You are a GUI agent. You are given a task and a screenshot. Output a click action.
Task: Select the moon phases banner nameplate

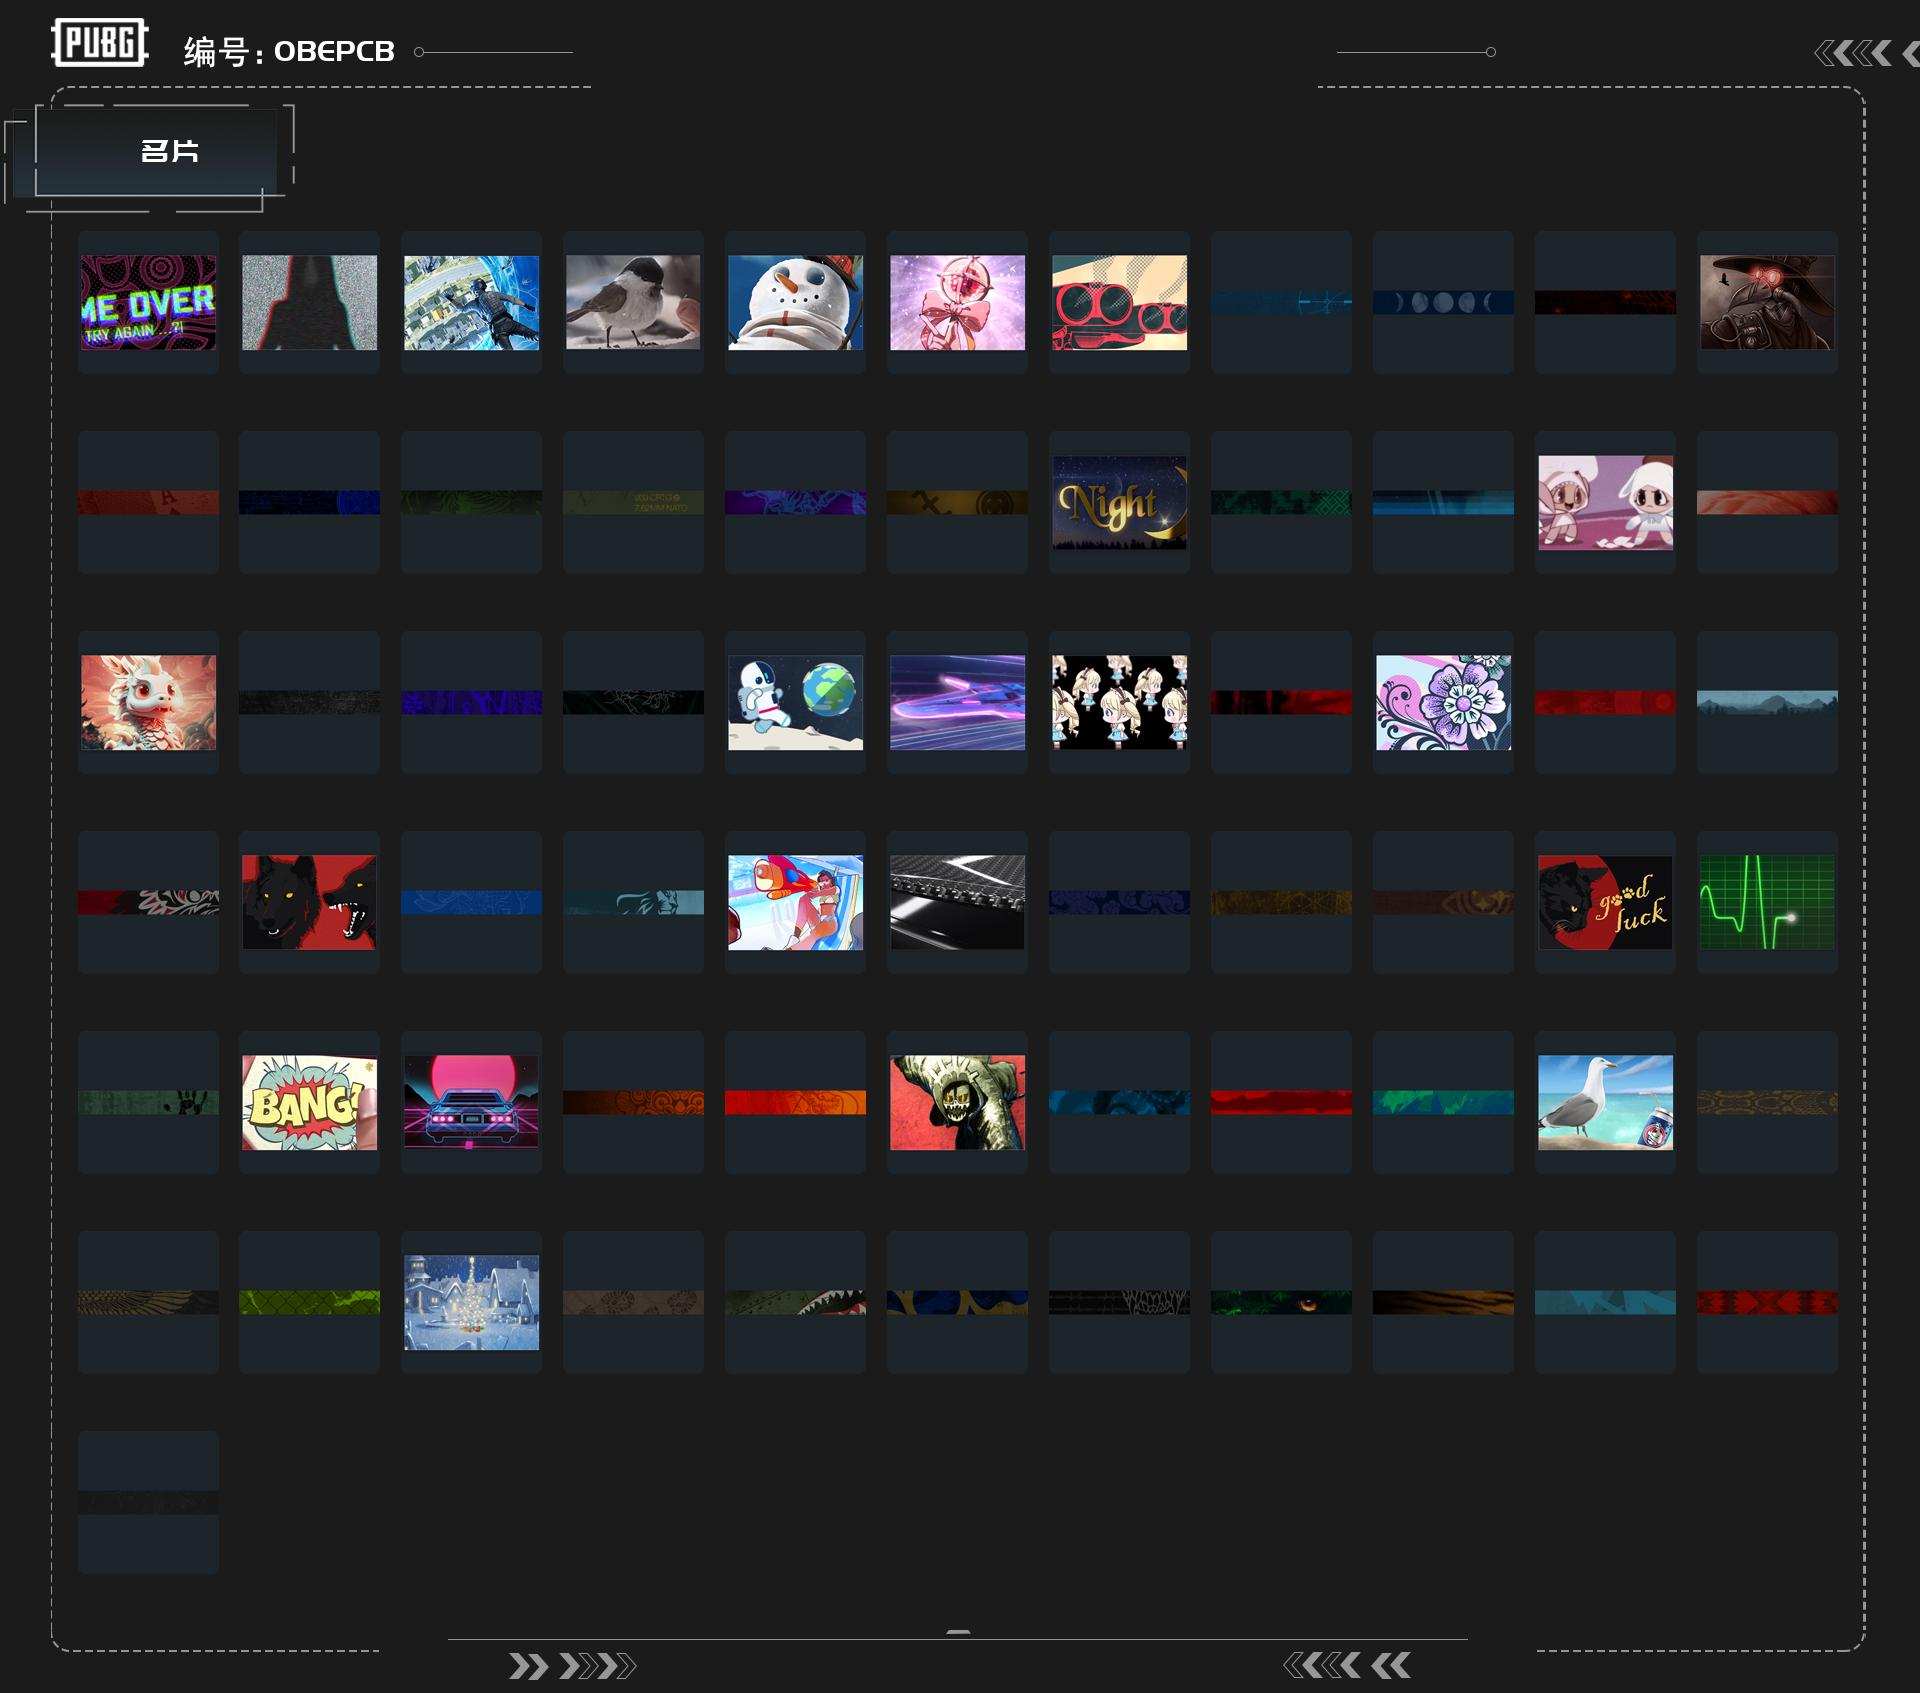click(x=1443, y=302)
